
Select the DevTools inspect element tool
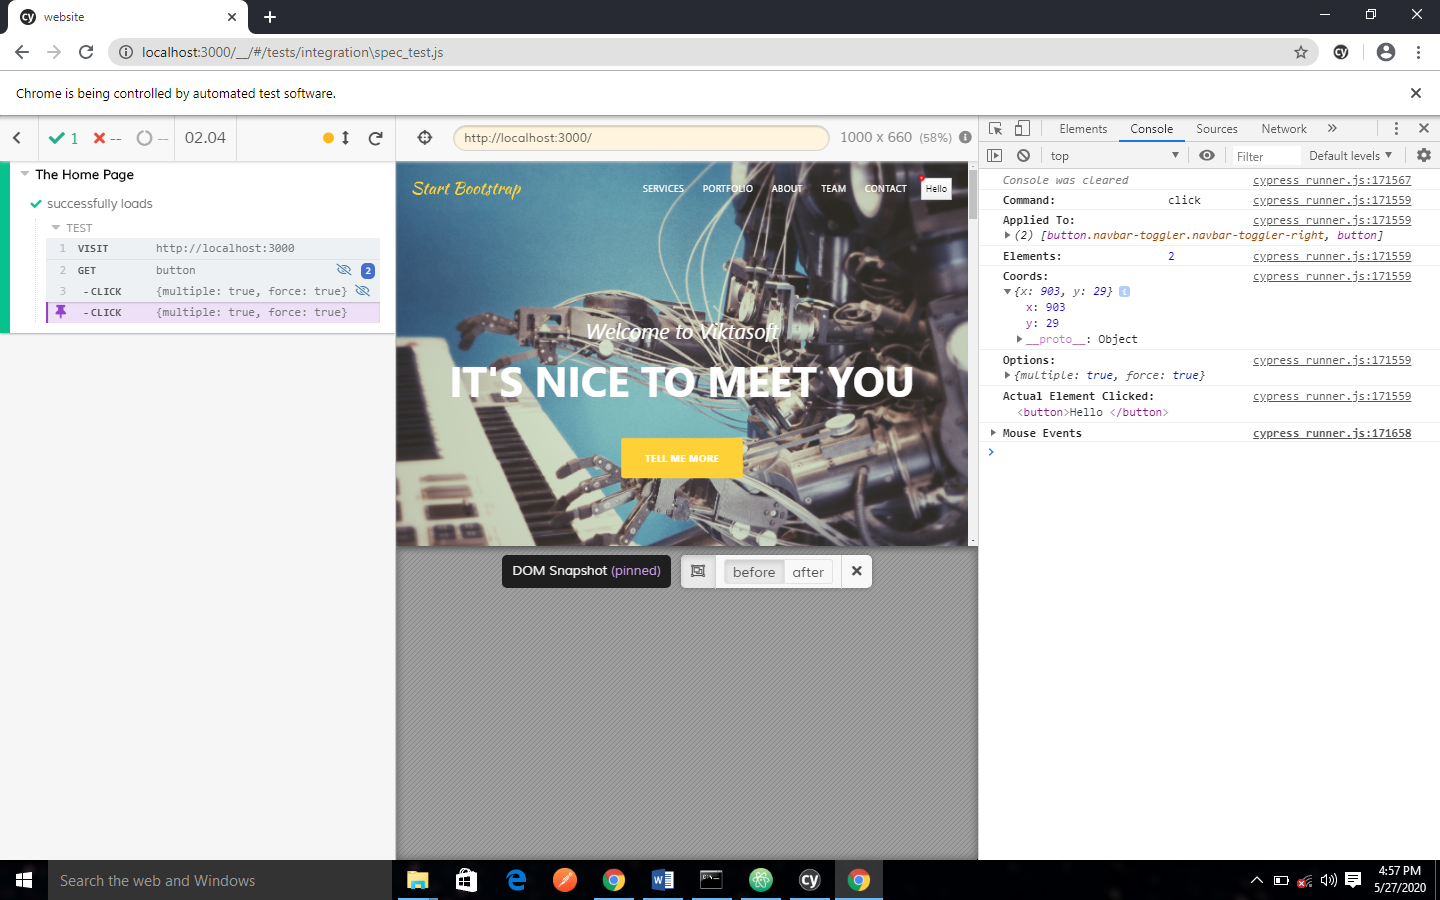coord(995,128)
